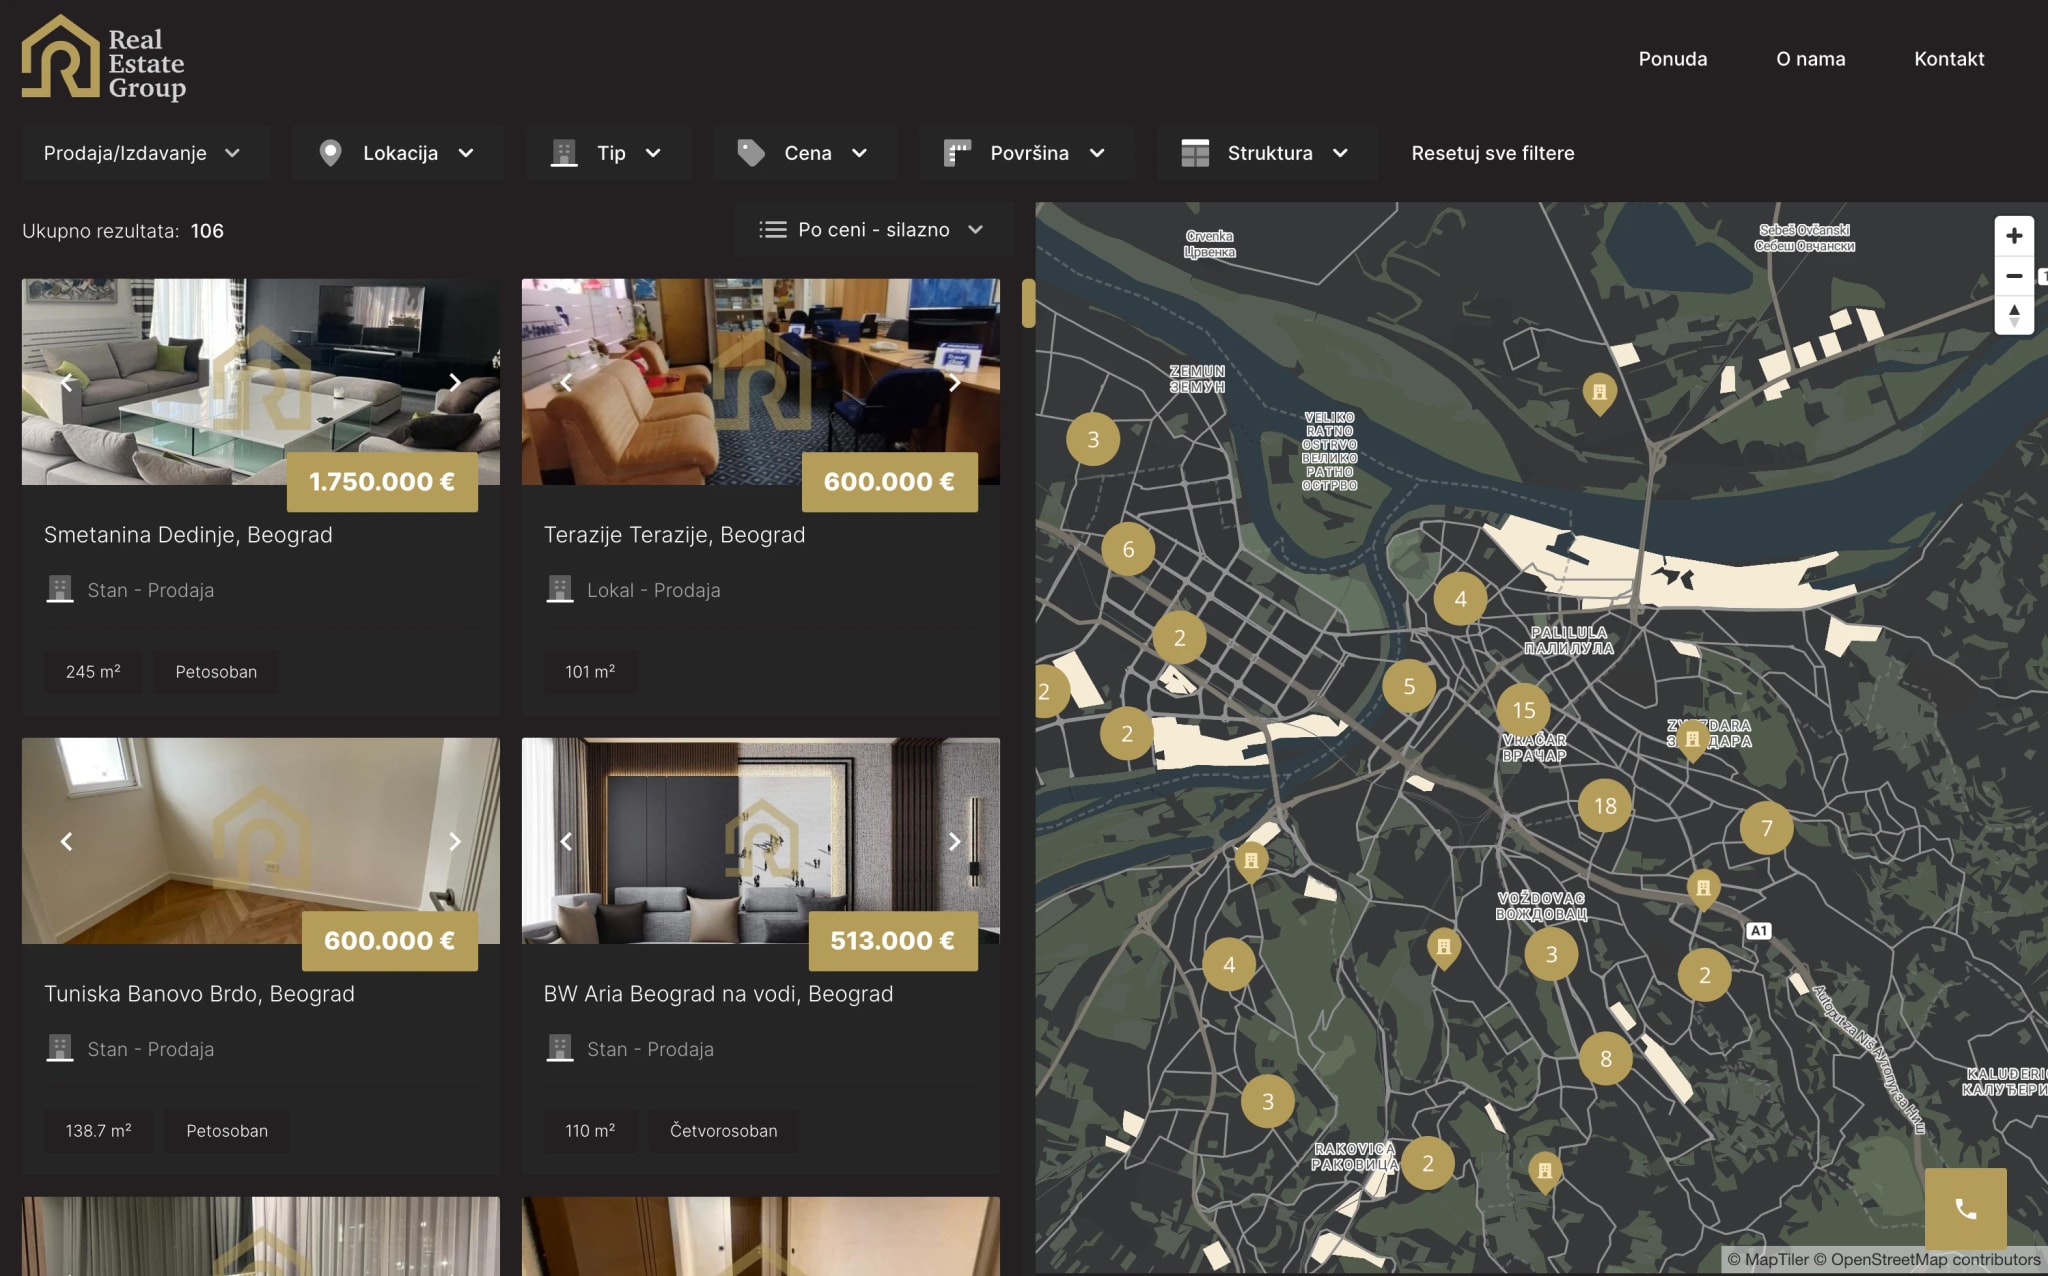Next photo arrow on BW Aria listing

click(954, 841)
